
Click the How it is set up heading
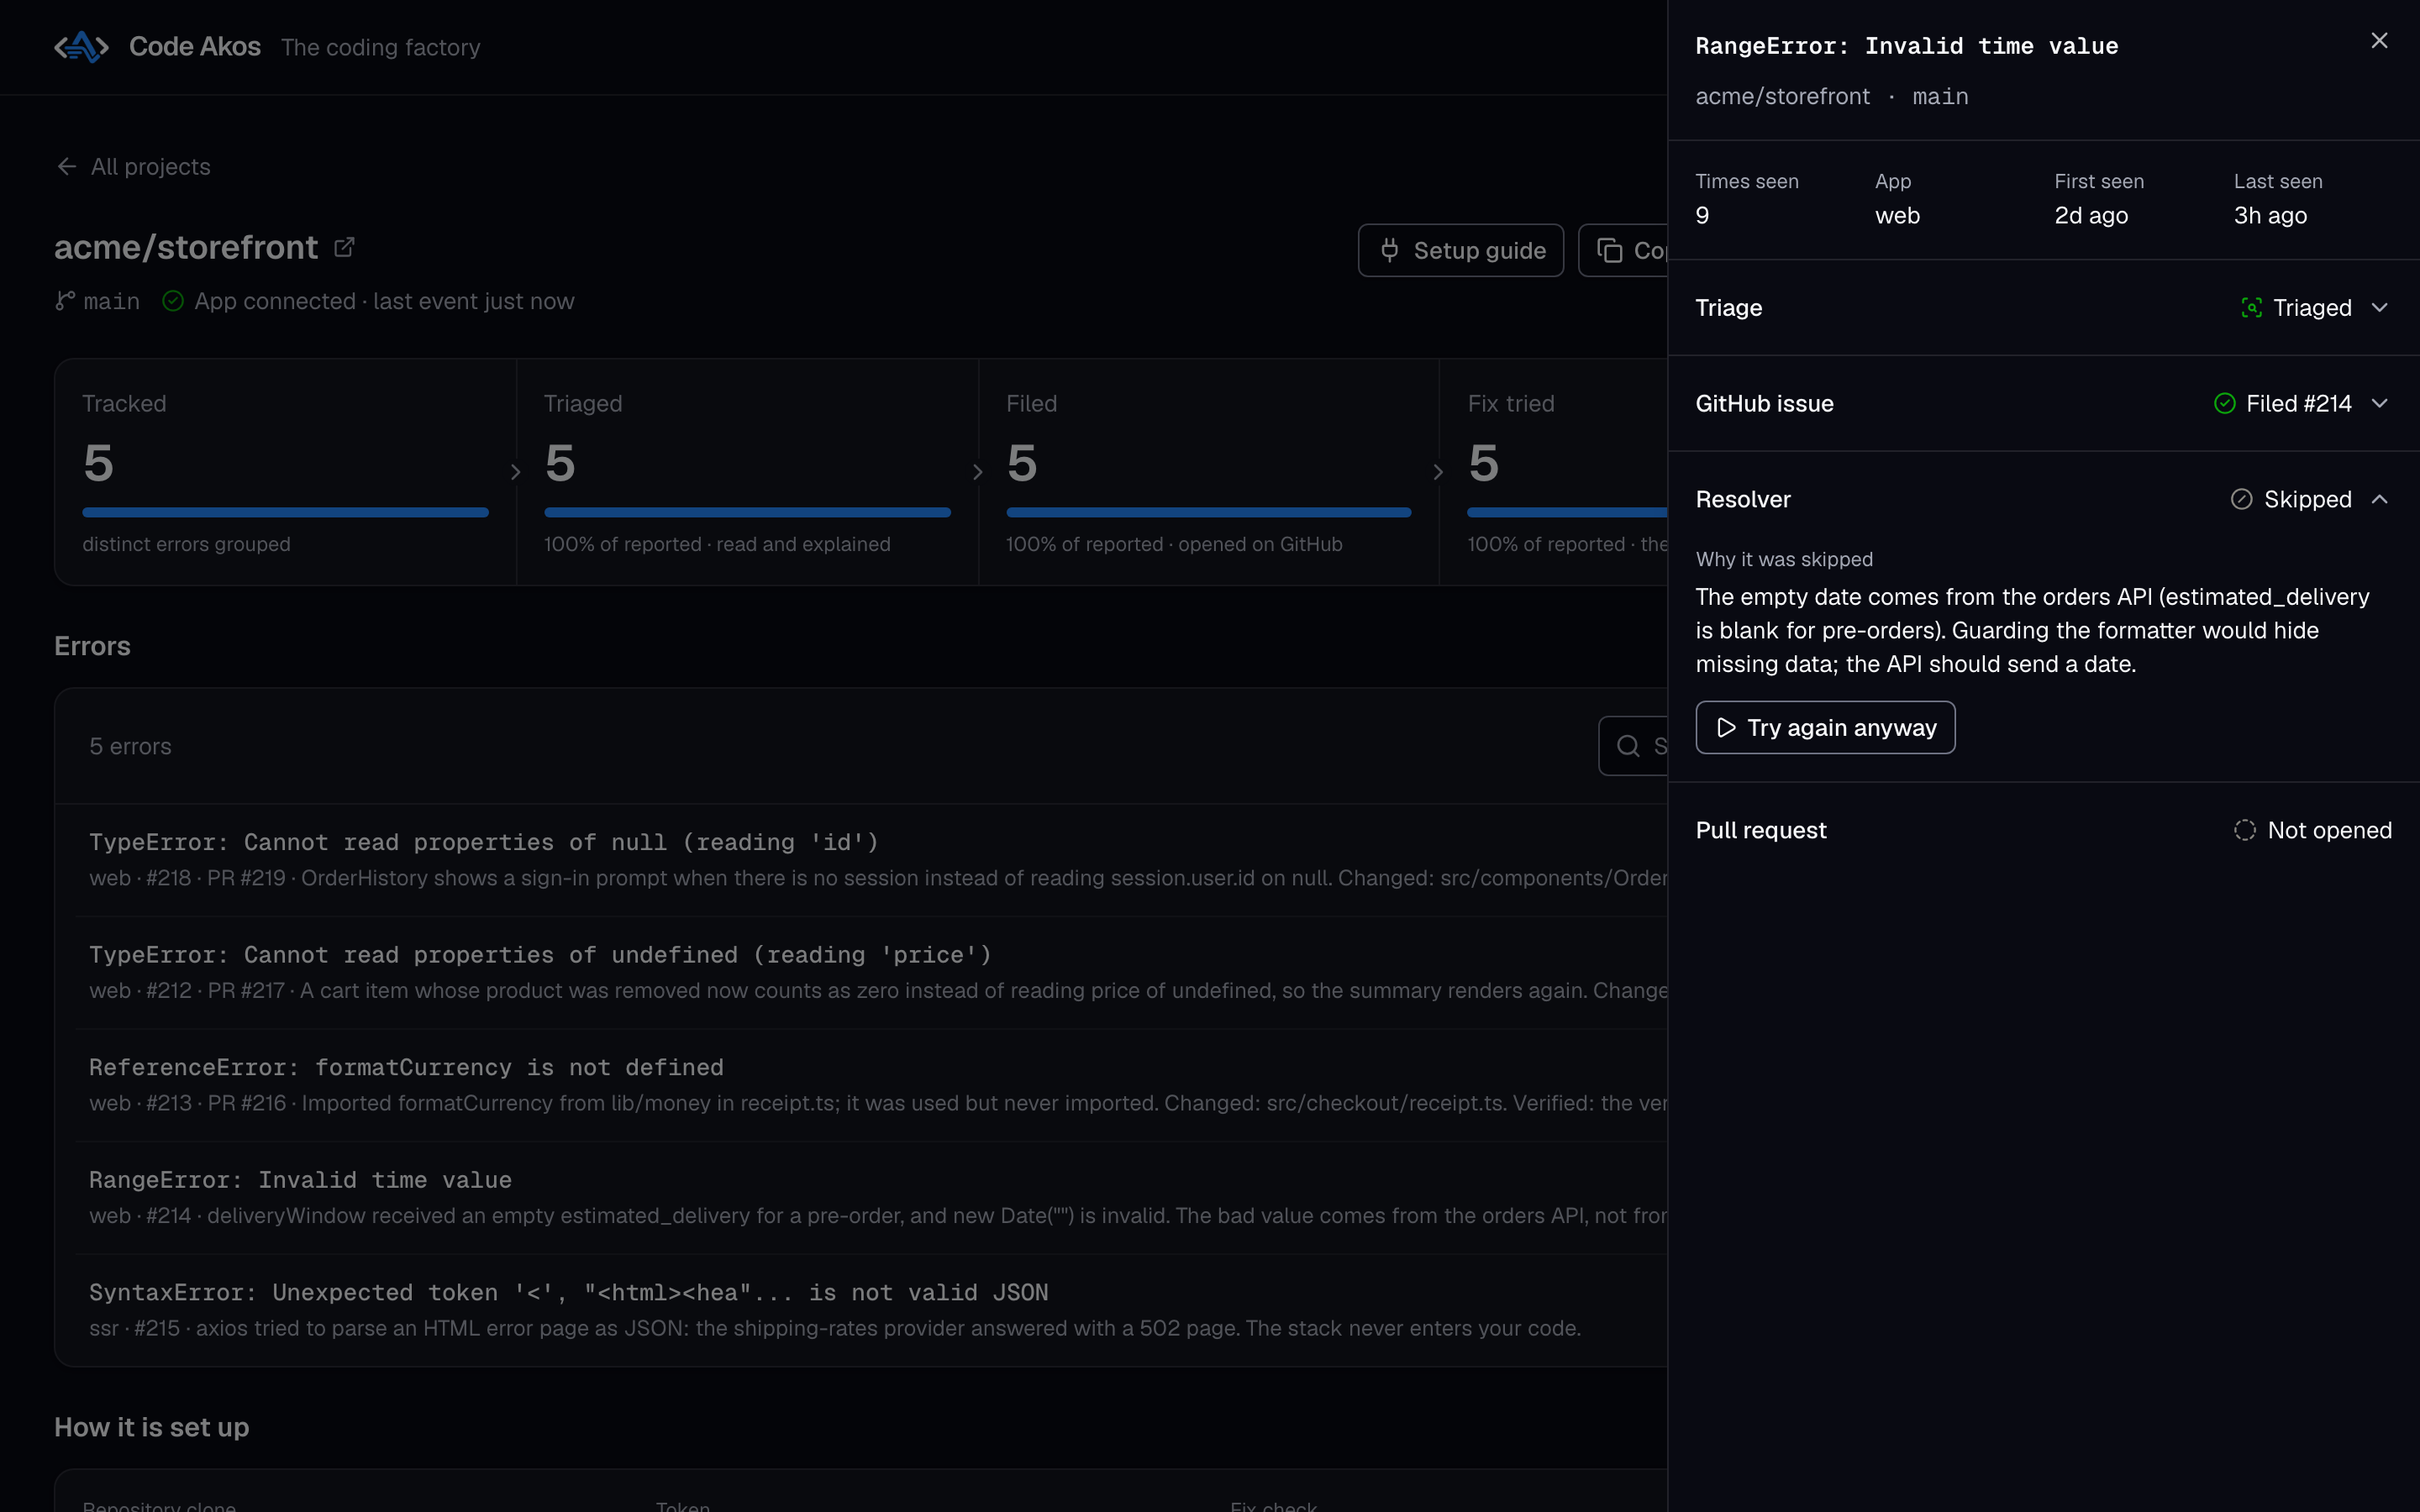click(151, 1427)
